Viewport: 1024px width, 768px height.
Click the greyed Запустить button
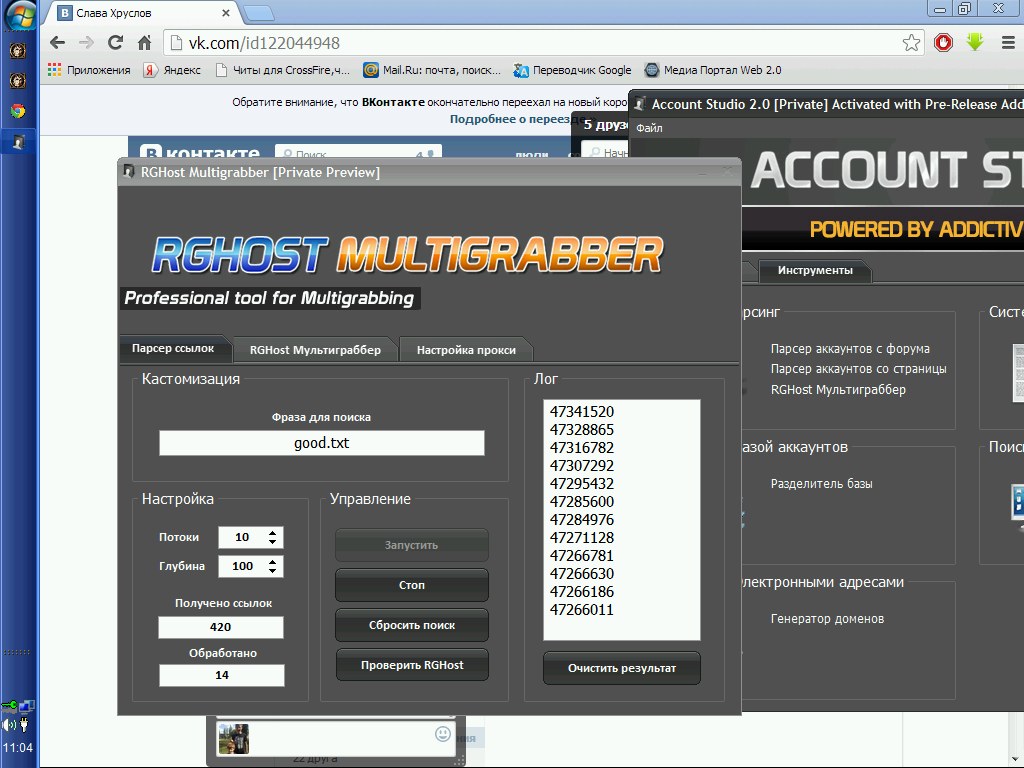(x=411, y=545)
